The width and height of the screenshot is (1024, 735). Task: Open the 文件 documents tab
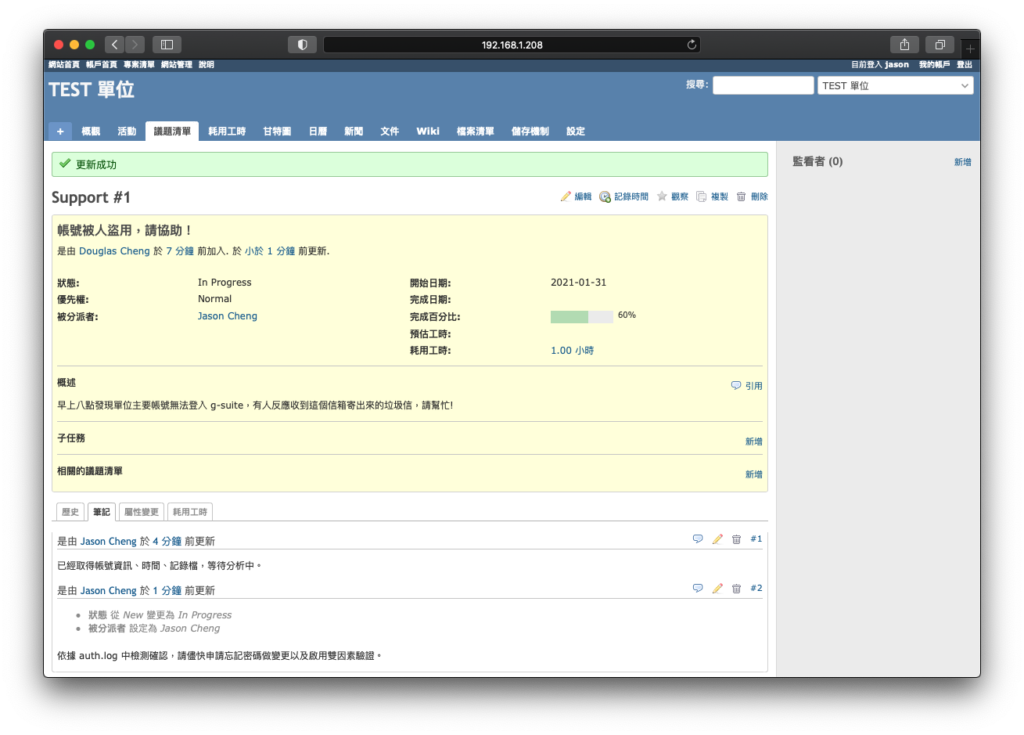coord(389,131)
